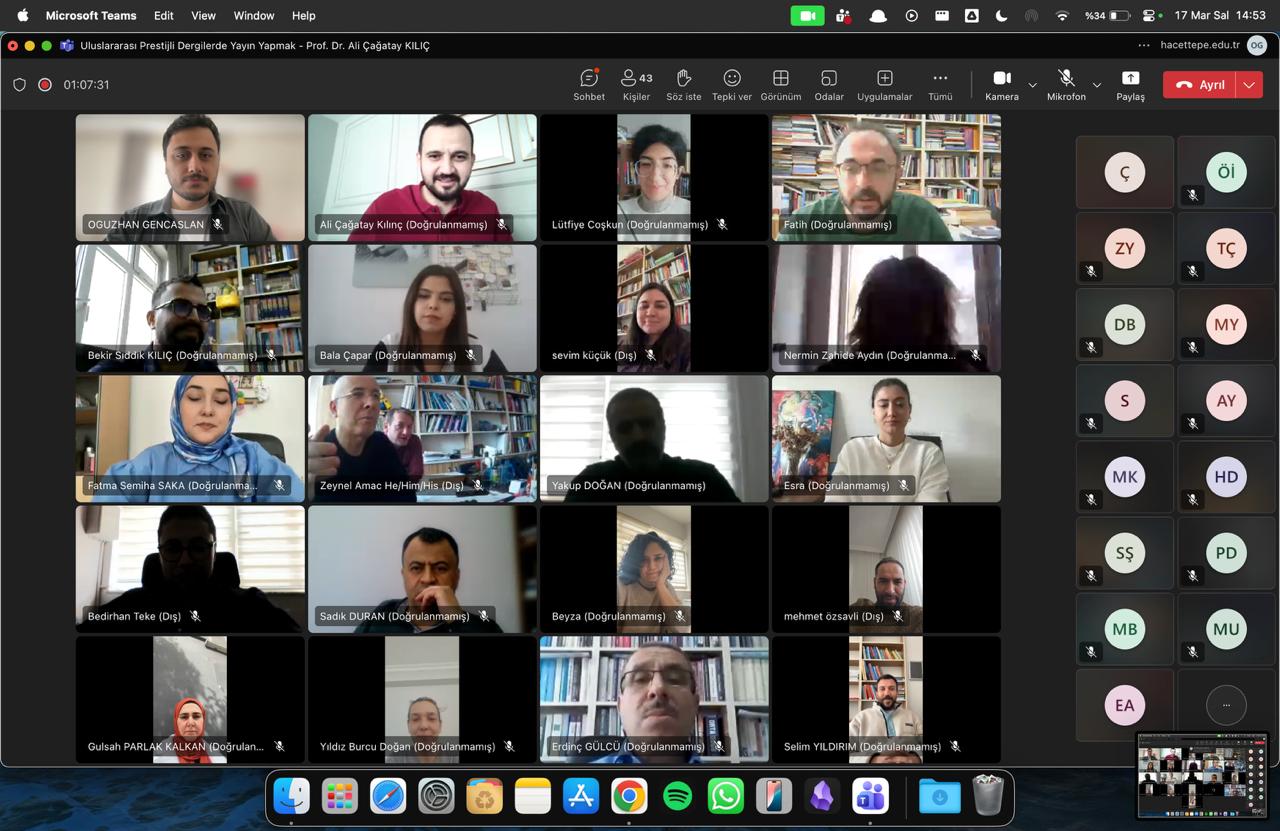
Task: Leave the meeting with Ayrıl
Action: 1200,85
